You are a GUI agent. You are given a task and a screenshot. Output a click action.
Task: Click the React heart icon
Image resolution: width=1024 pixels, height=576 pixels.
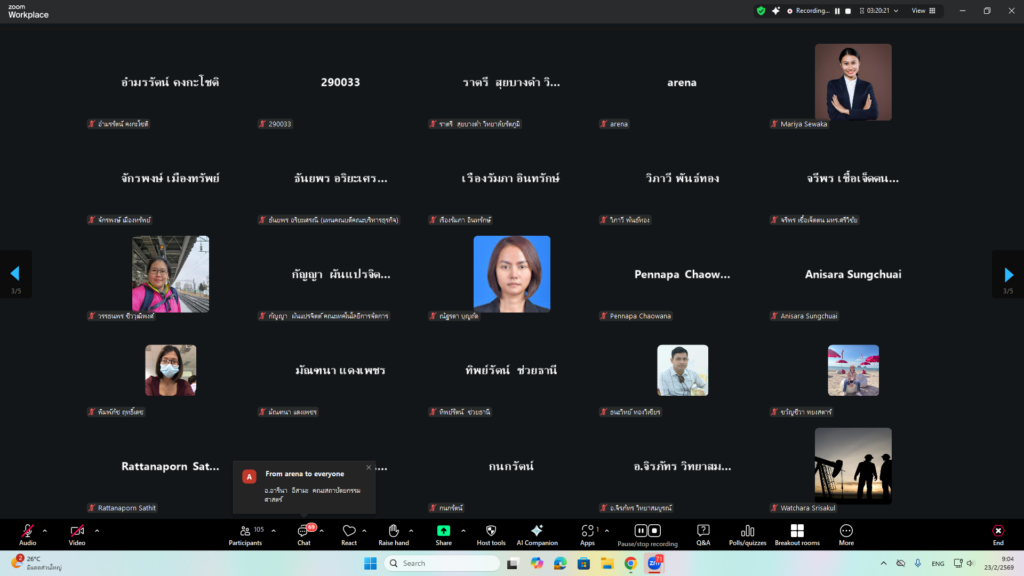click(349, 534)
